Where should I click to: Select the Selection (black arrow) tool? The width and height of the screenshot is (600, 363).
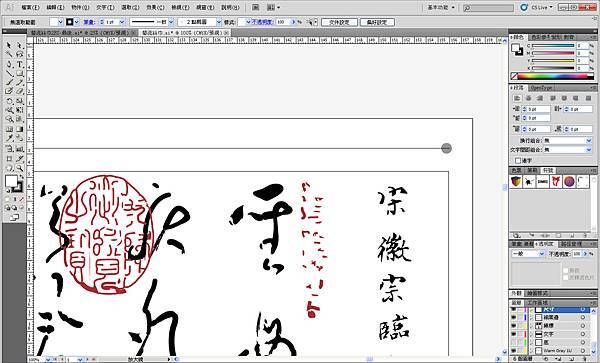pyautogui.click(x=9, y=46)
